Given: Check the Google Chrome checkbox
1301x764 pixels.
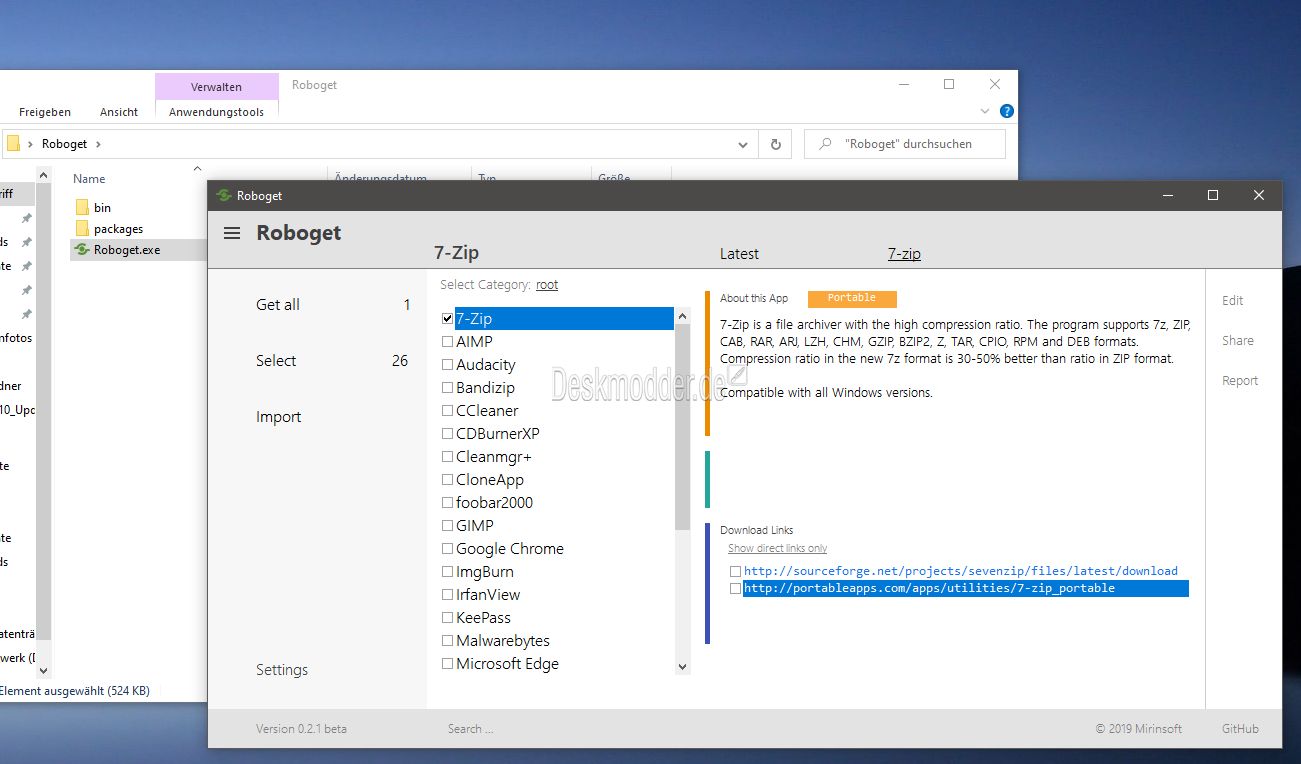Looking at the screenshot, I should coord(447,549).
